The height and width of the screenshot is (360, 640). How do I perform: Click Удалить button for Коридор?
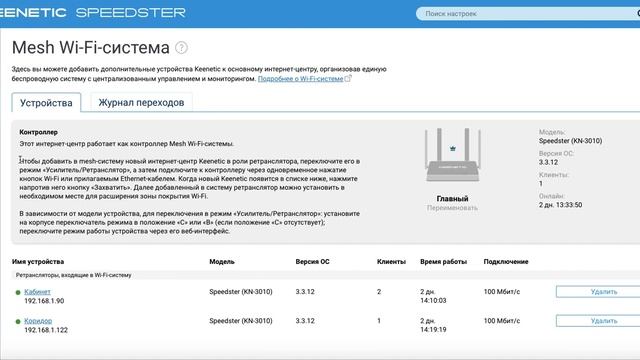click(598, 321)
